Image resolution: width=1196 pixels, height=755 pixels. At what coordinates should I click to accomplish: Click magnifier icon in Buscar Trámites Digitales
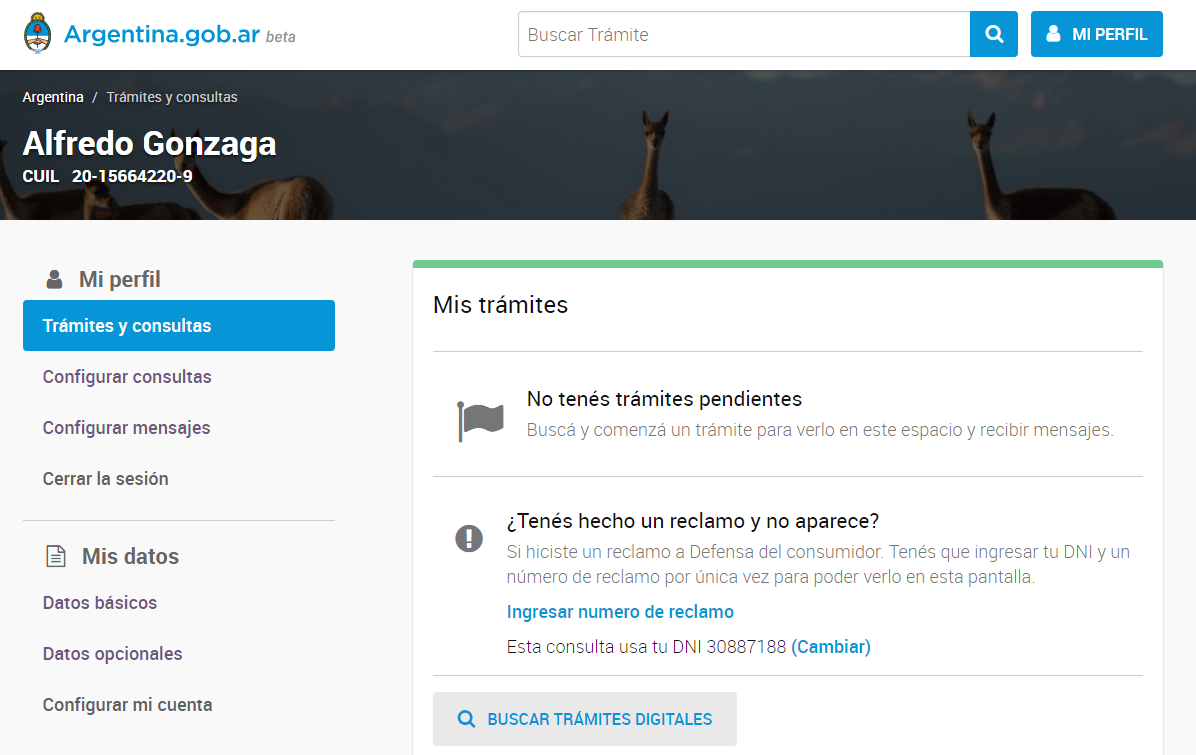coord(466,719)
